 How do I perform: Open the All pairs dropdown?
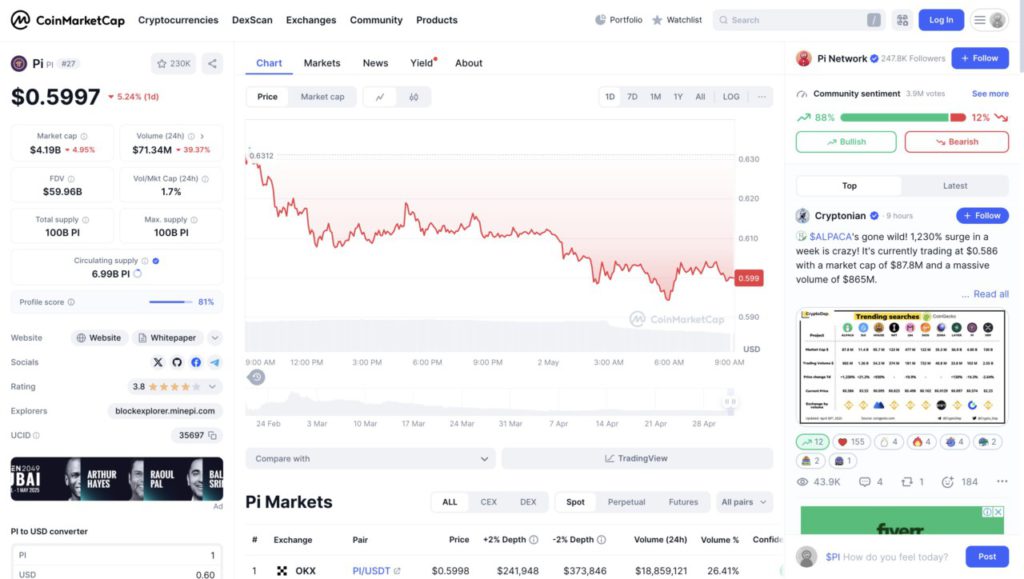[744, 502]
